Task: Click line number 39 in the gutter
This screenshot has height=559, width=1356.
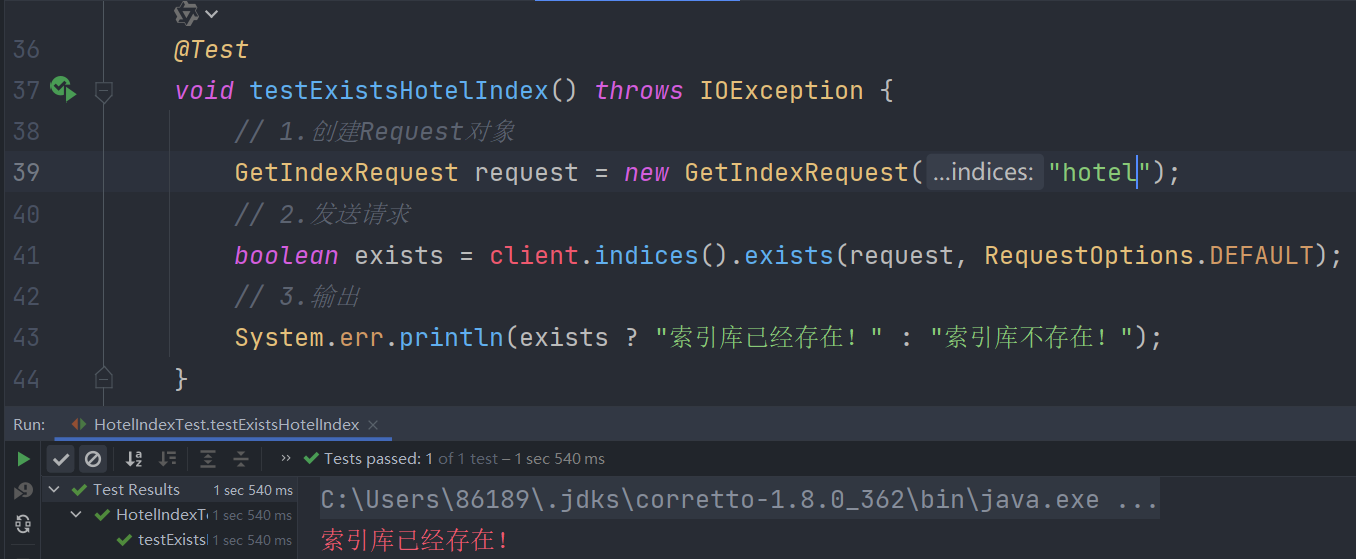Action: click(x=27, y=172)
